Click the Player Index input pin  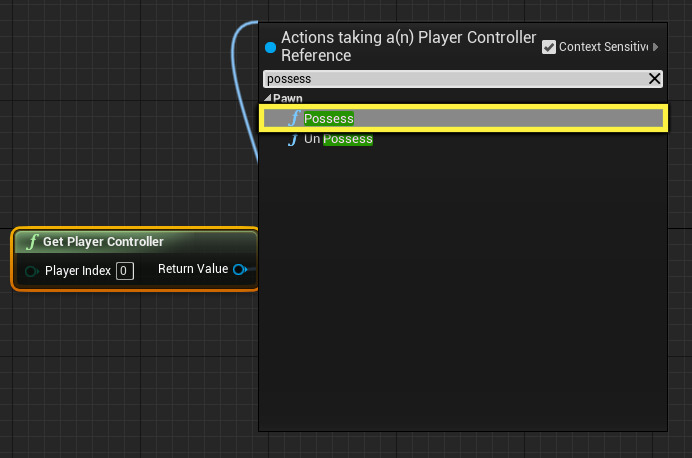(31, 270)
